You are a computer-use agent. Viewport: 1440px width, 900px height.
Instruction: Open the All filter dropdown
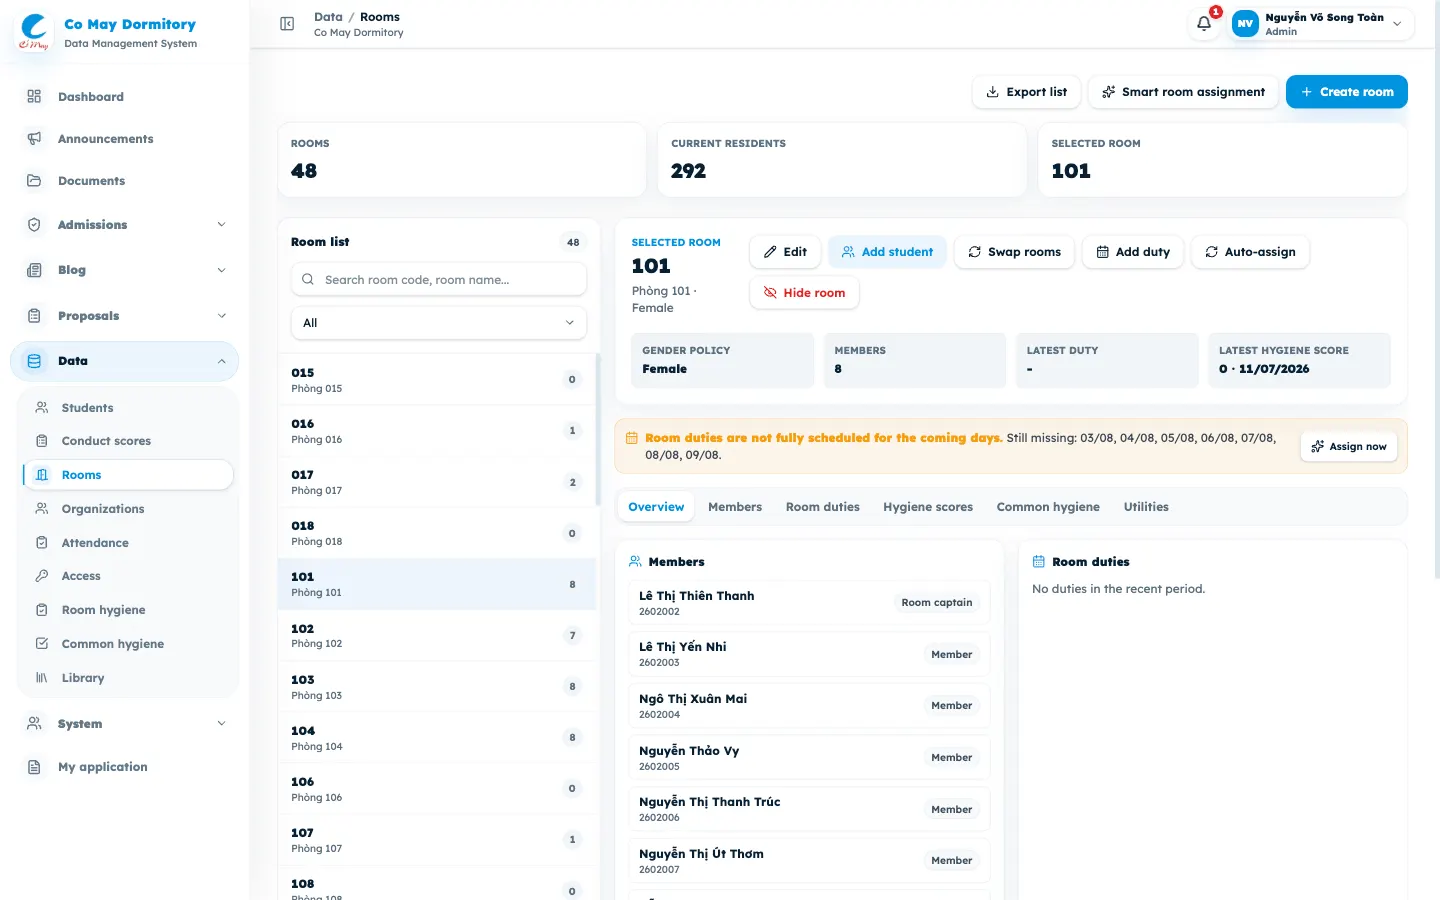(439, 323)
